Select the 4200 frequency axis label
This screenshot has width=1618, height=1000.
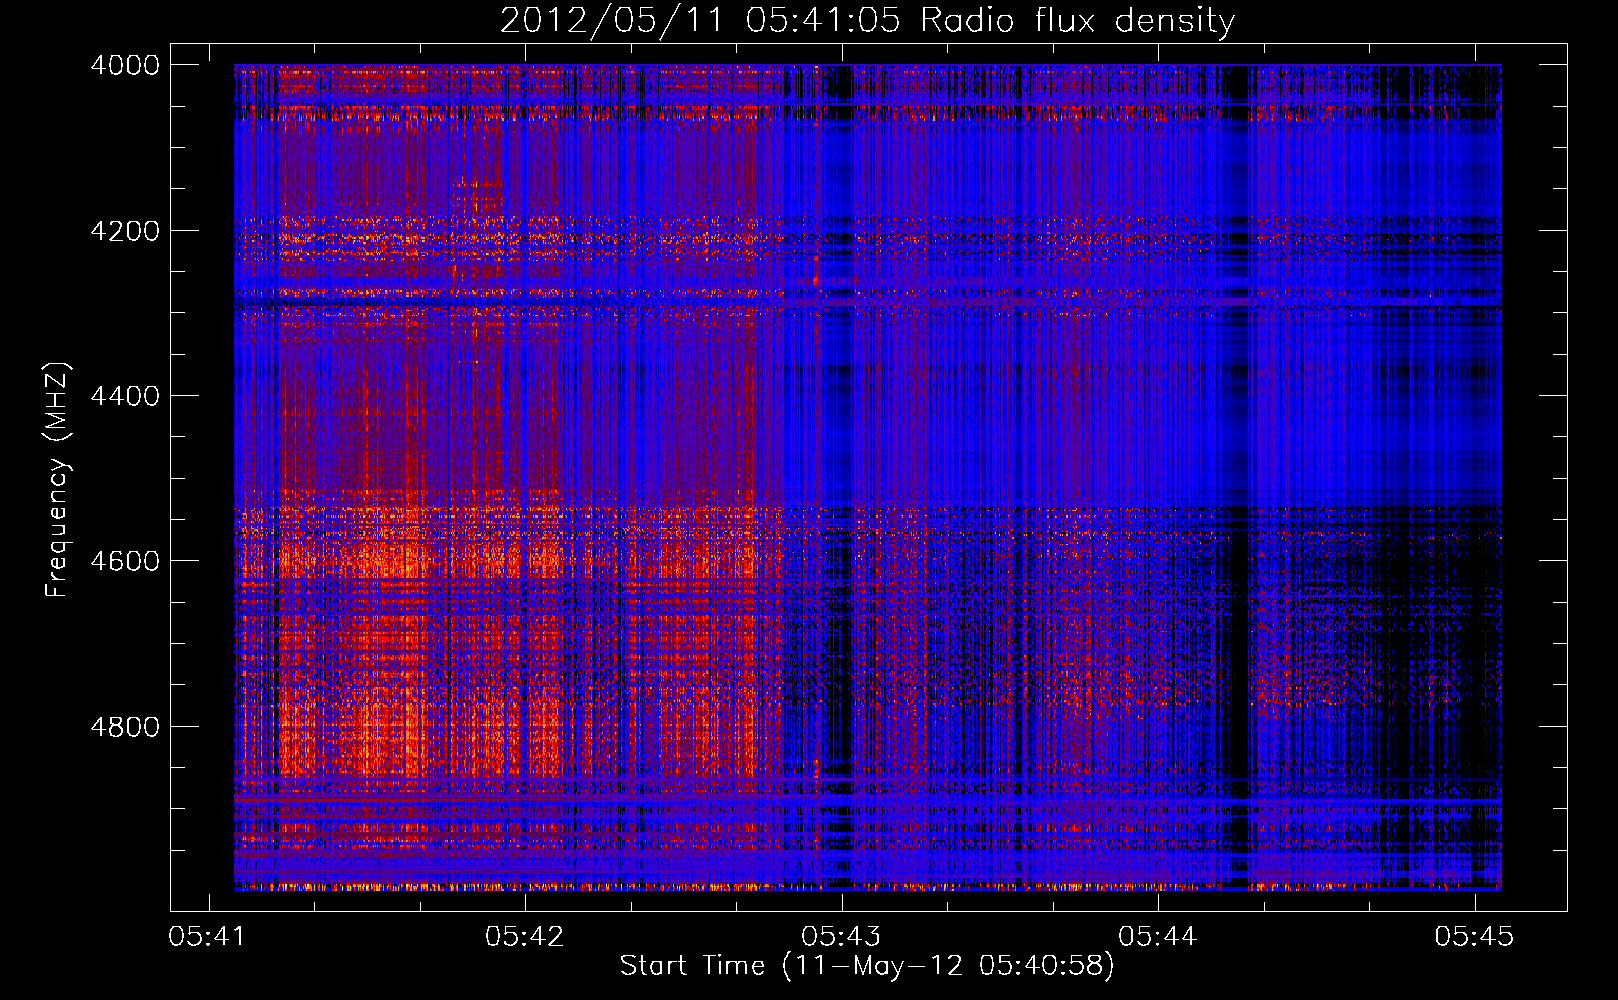[x=125, y=231]
